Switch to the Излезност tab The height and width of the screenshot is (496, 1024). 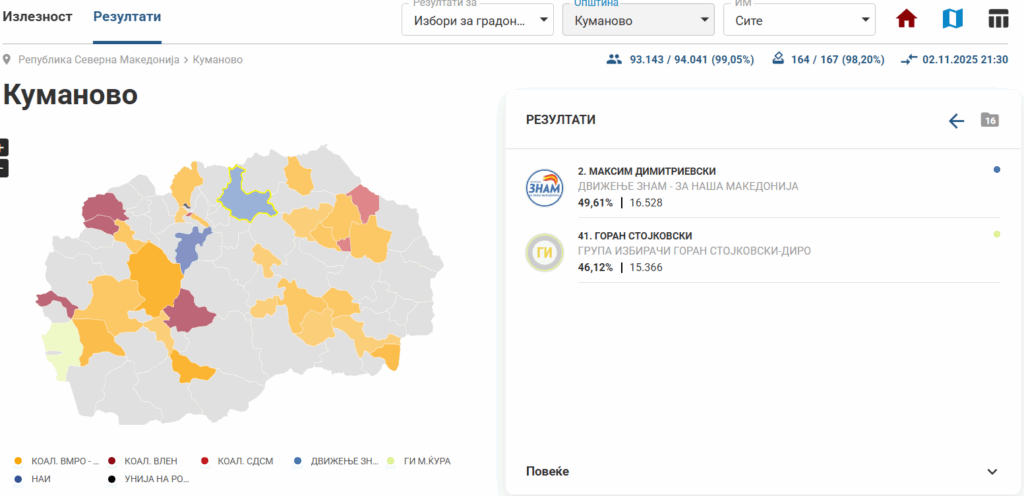36,17
